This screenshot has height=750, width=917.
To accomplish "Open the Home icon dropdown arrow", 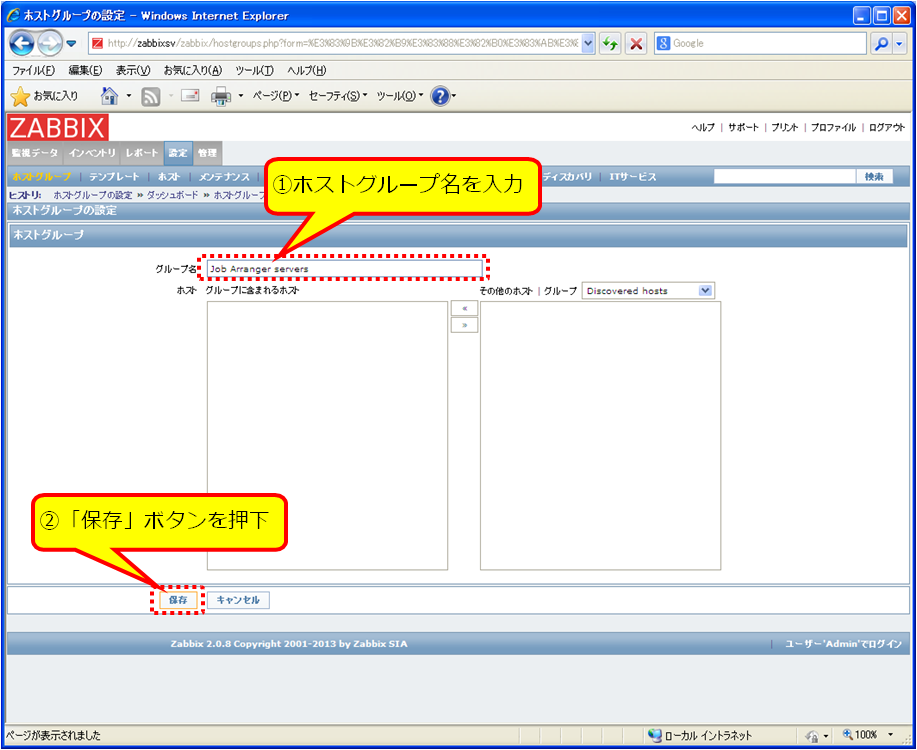I will (x=129, y=96).
